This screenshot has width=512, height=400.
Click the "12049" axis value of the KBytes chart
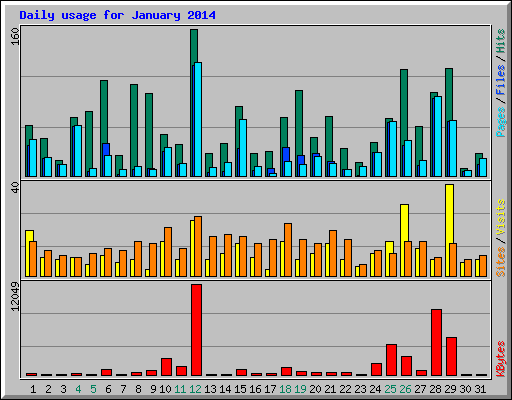15,297
